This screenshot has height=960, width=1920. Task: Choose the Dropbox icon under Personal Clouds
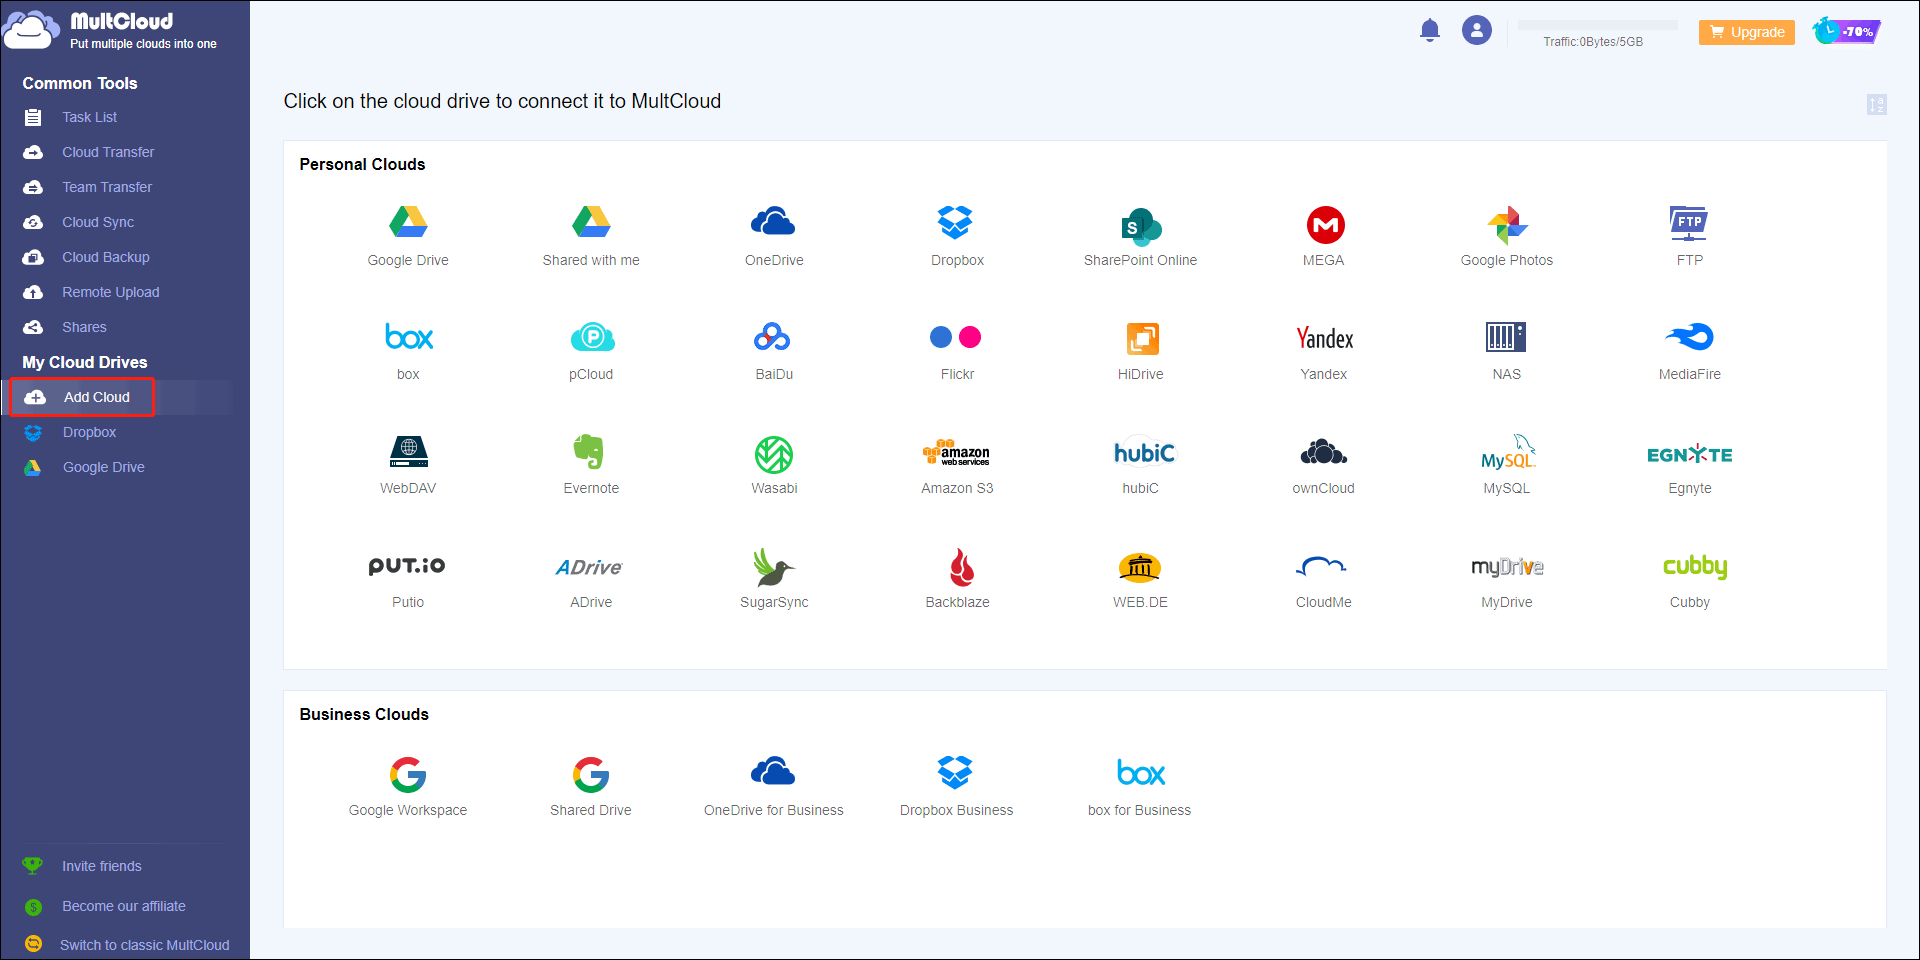pos(956,222)
